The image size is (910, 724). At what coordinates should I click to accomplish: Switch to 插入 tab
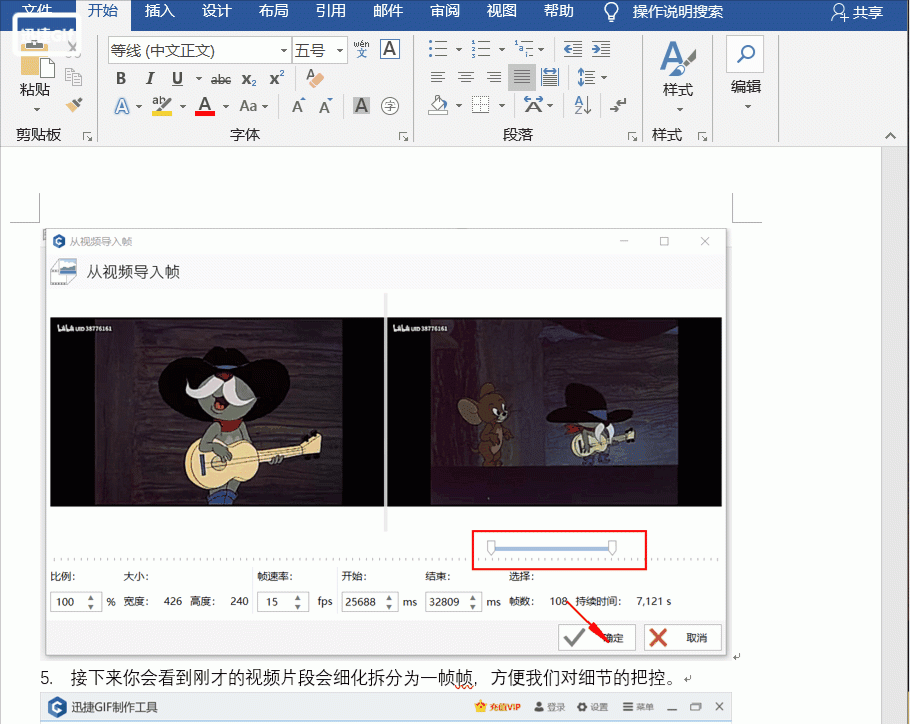pyautogui.click(x=159, y=11)
